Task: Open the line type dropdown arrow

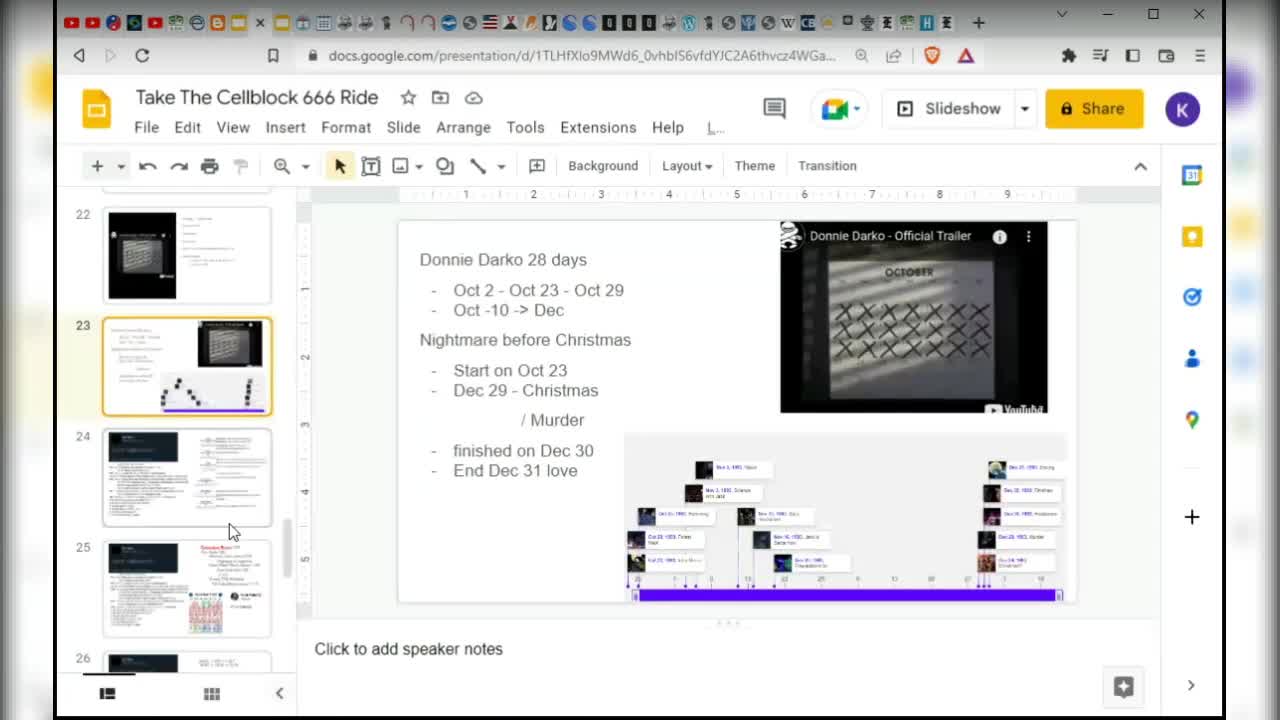Action: [x=501, y=167]
